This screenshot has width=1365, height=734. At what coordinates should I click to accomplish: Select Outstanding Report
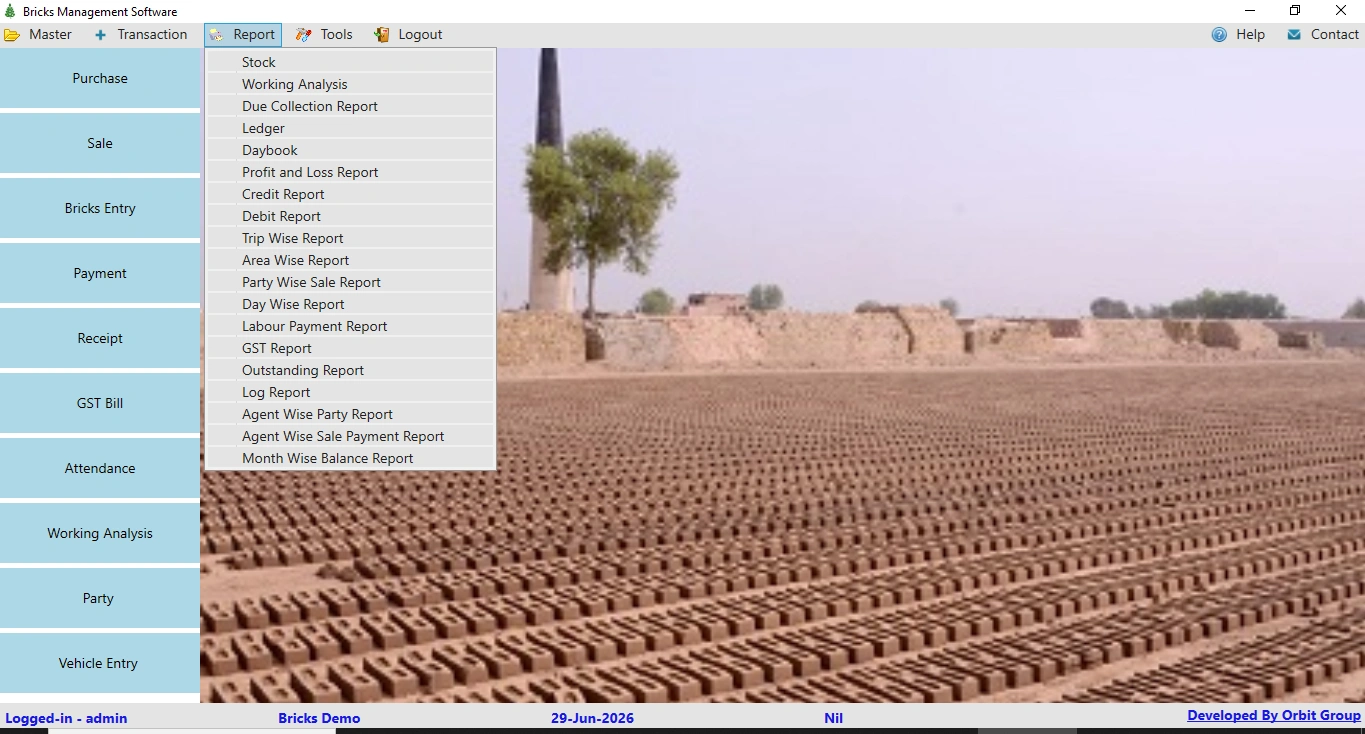(350, 370)
